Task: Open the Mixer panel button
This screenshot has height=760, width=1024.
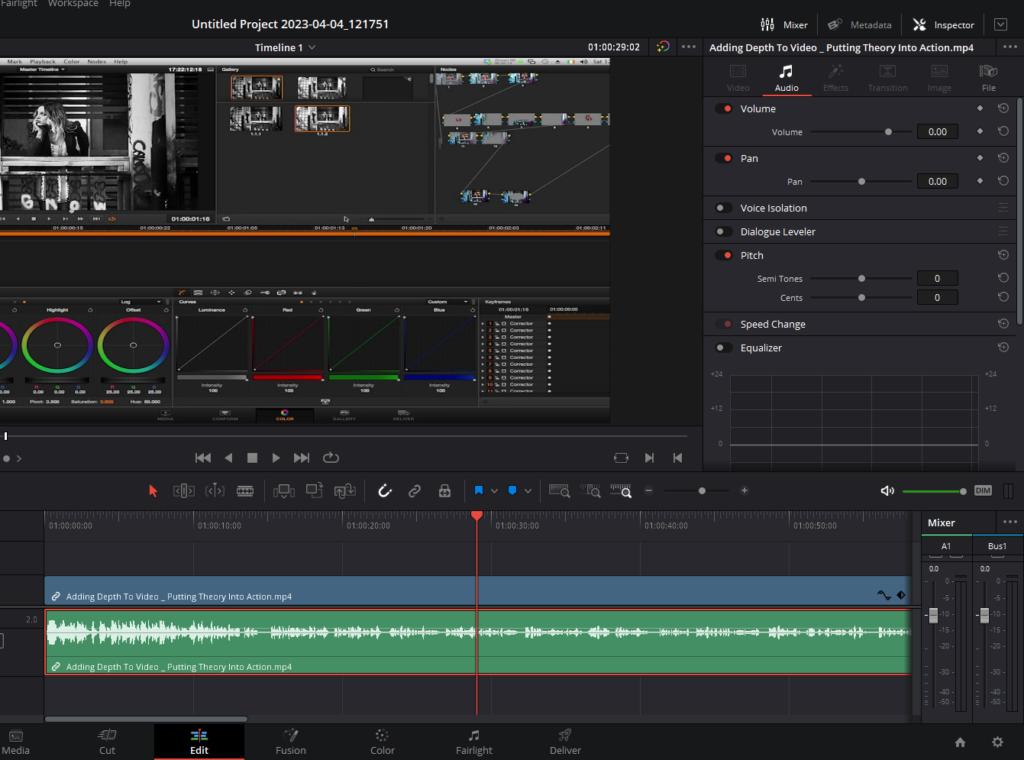Action: click(784, 25)
